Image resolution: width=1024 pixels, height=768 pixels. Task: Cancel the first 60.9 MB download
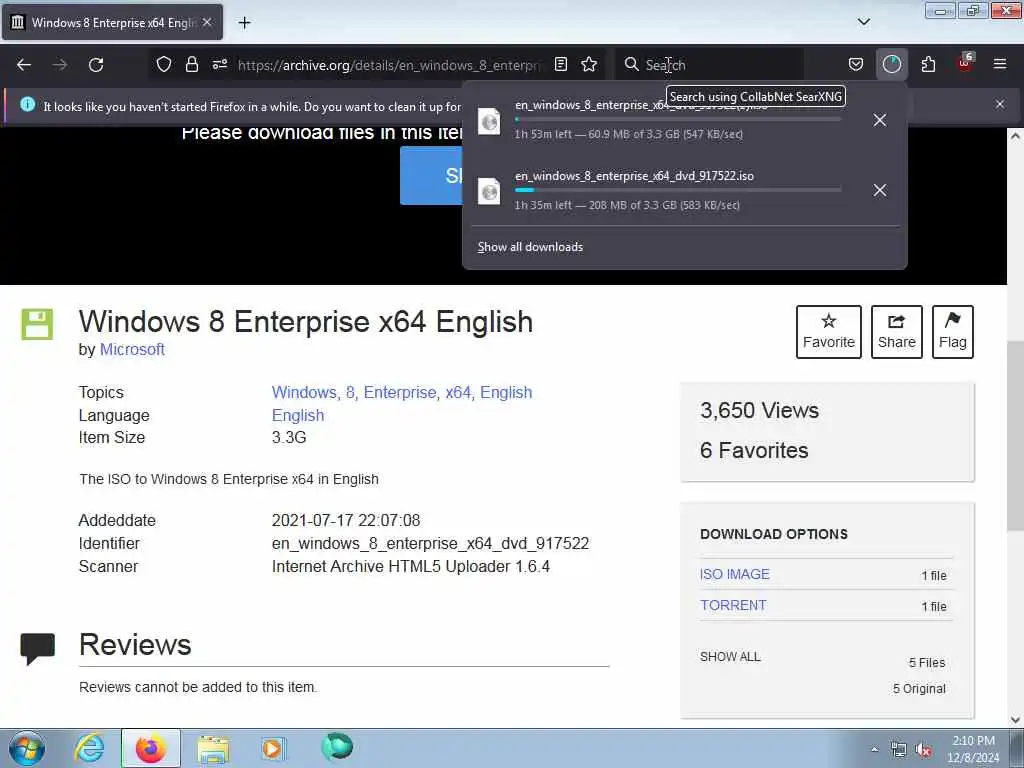[x=880, y=120]
